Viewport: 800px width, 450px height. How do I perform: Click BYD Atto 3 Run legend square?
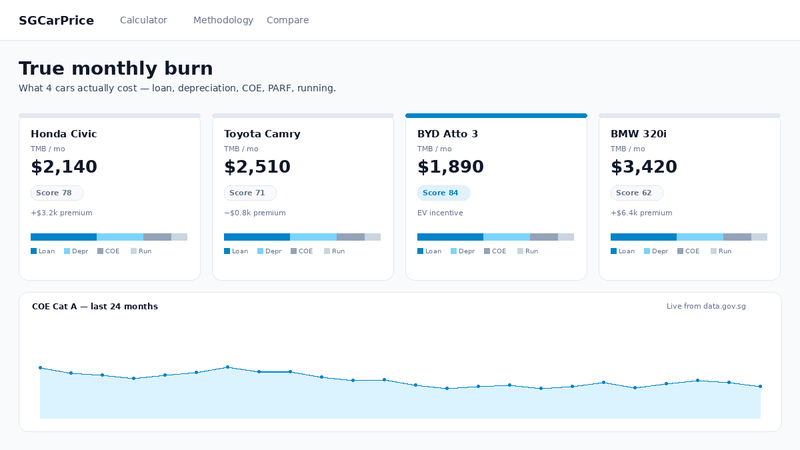(520, 251)
